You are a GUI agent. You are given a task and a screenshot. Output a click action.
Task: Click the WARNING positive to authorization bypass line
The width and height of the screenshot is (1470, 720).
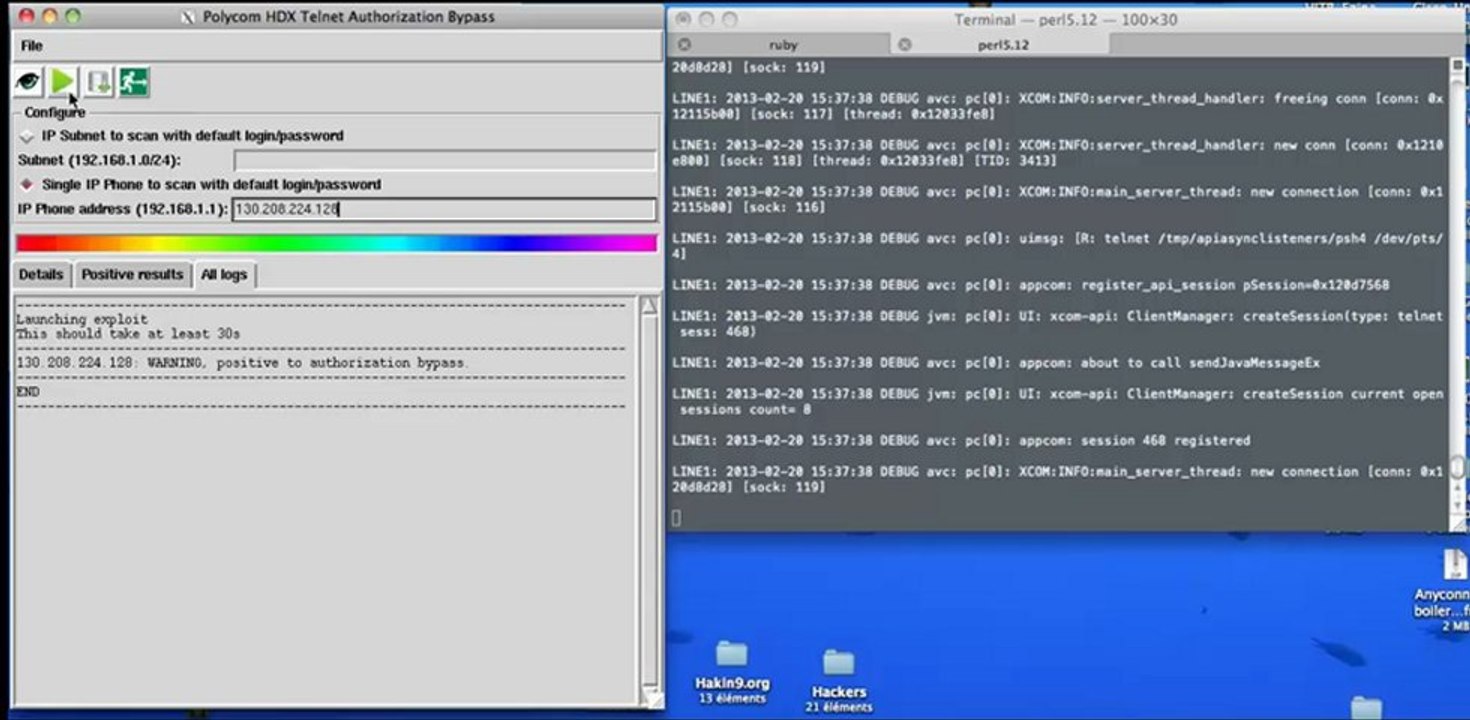(242, 363)
